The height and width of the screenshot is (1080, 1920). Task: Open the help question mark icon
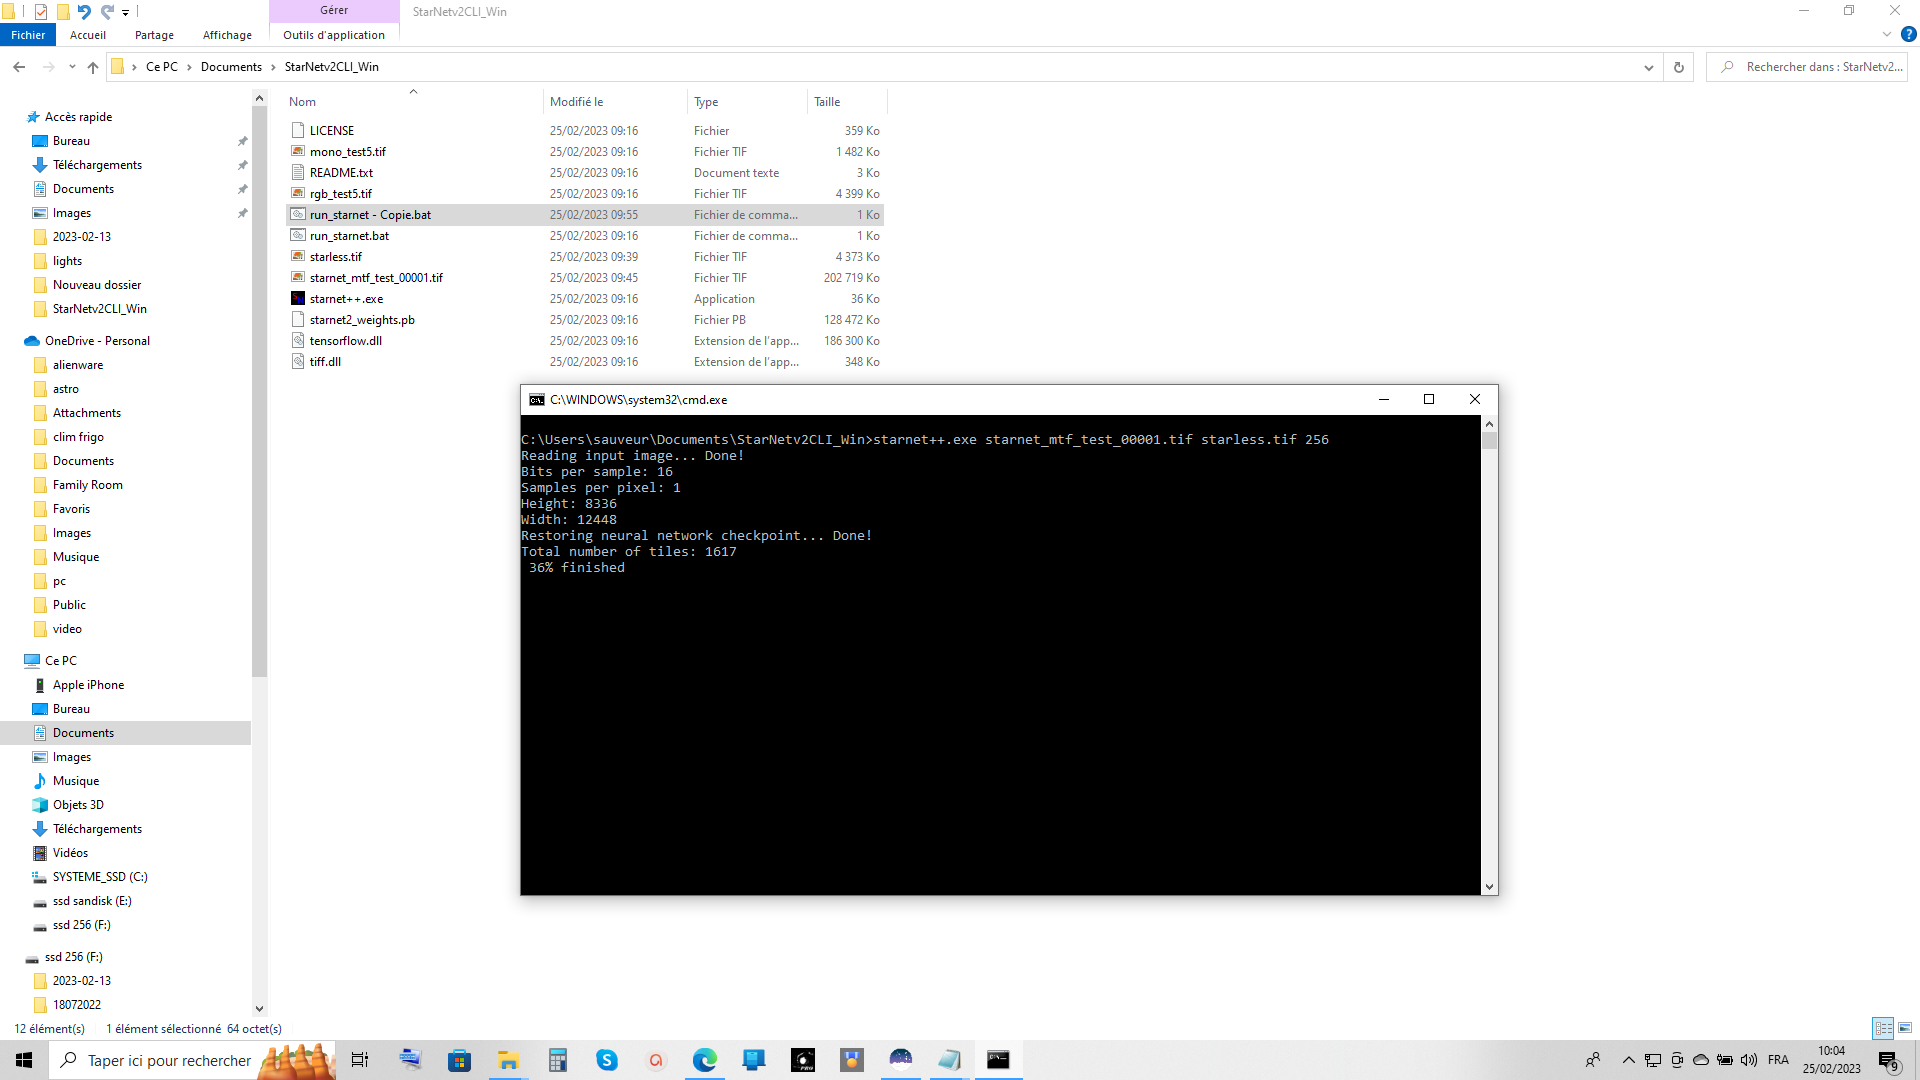[1908, 34]
